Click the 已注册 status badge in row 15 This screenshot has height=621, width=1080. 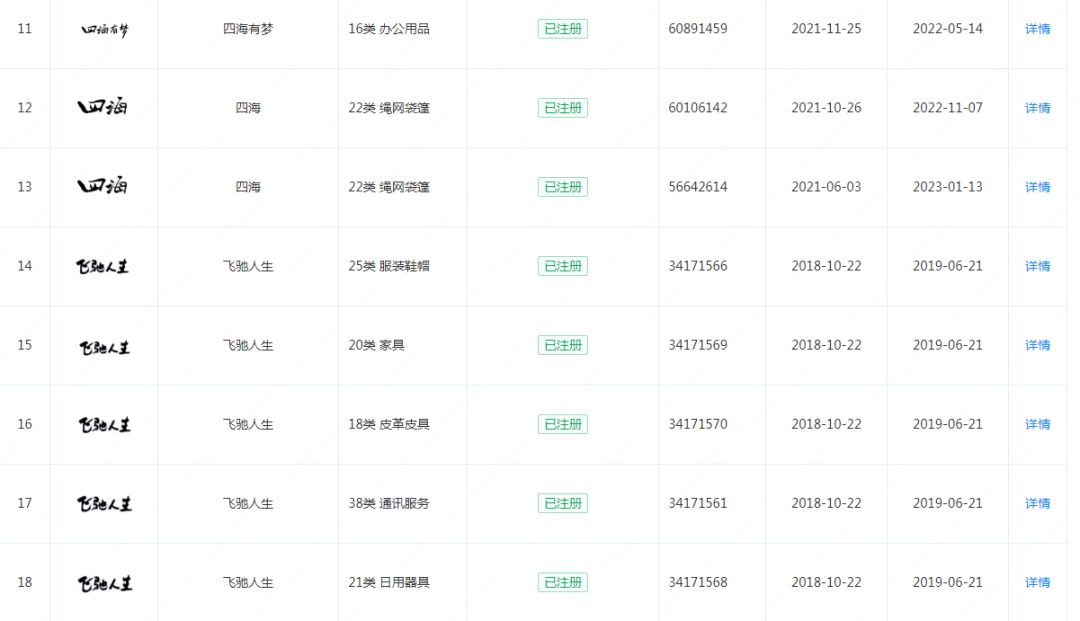[563, 345]
